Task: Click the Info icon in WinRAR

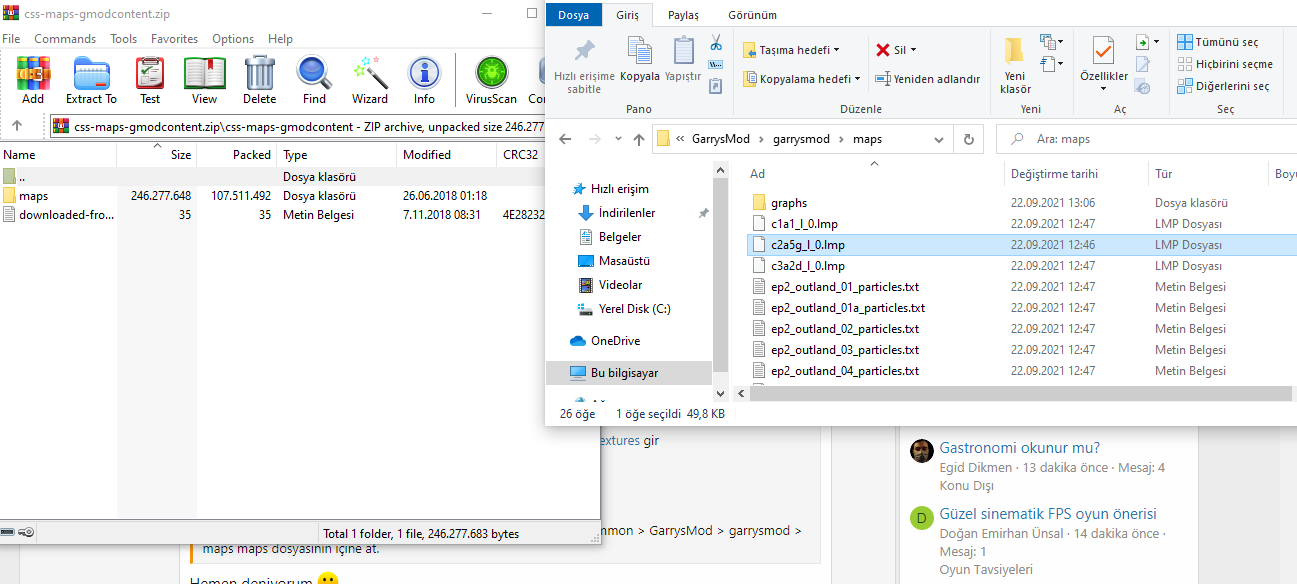Action: [424, 80]
